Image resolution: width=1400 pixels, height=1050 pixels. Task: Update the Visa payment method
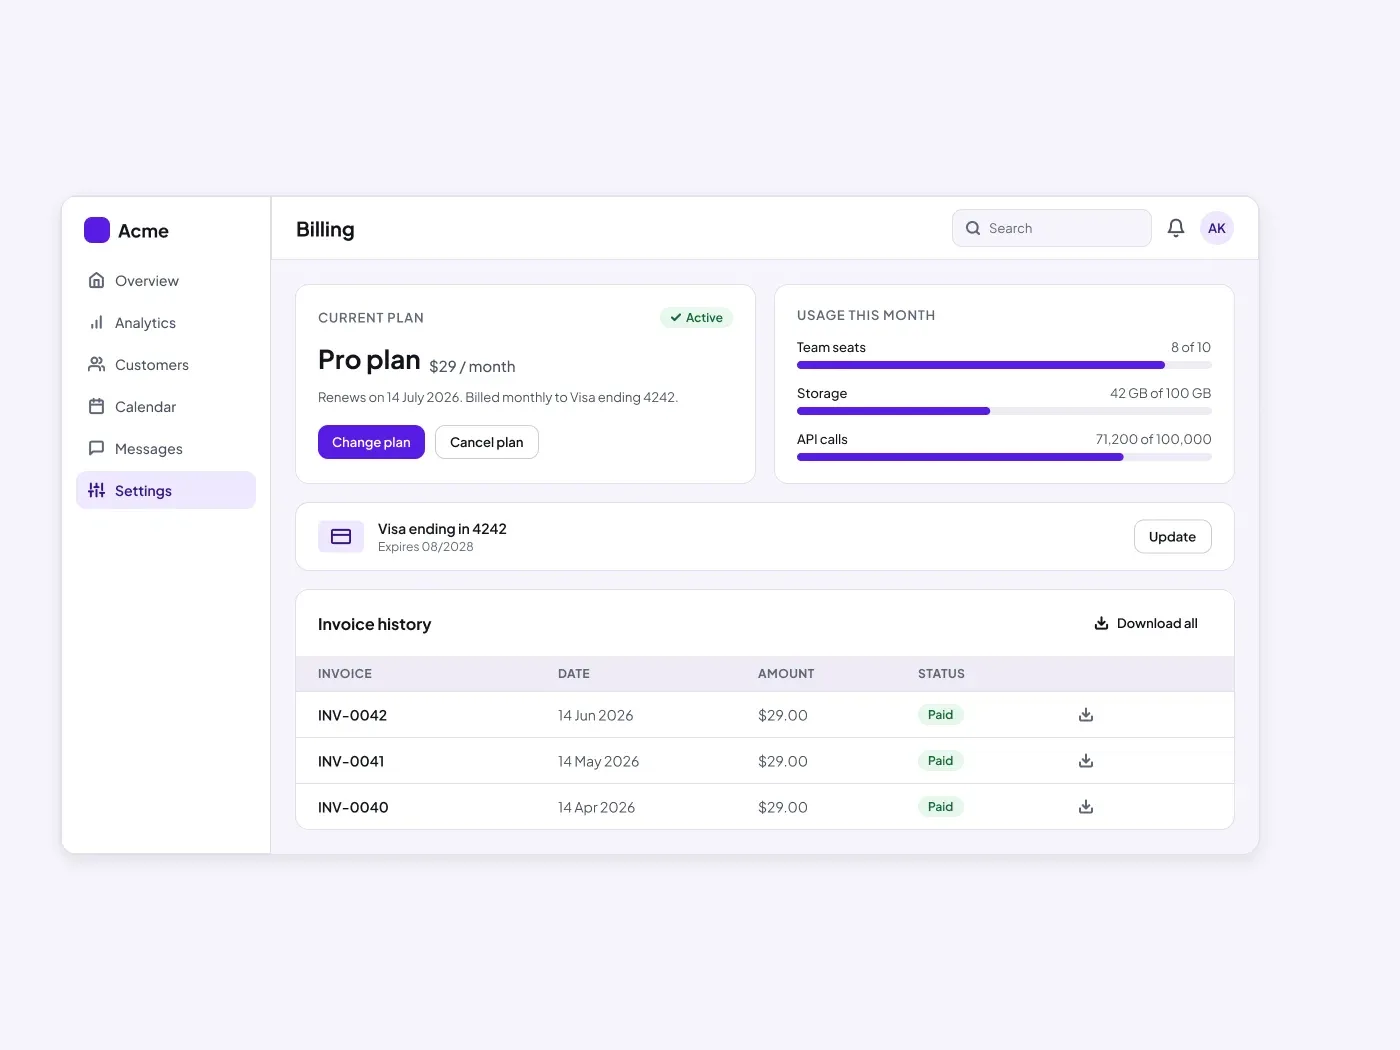(x=1172, y=537)
